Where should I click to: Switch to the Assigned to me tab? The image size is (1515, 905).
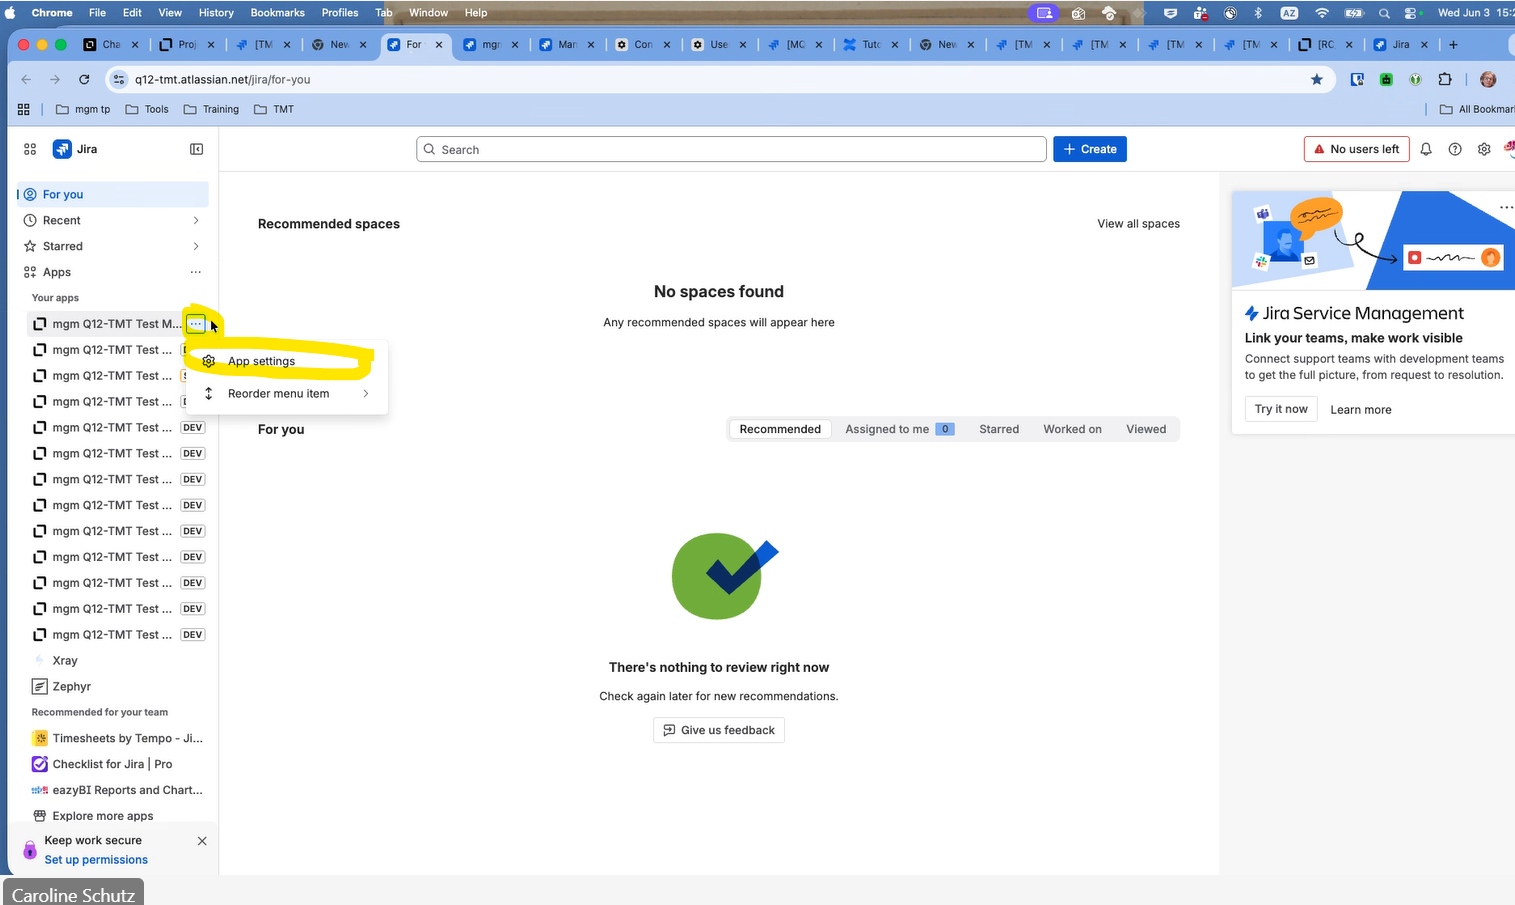pyautogui.click(x=899, y=429)
